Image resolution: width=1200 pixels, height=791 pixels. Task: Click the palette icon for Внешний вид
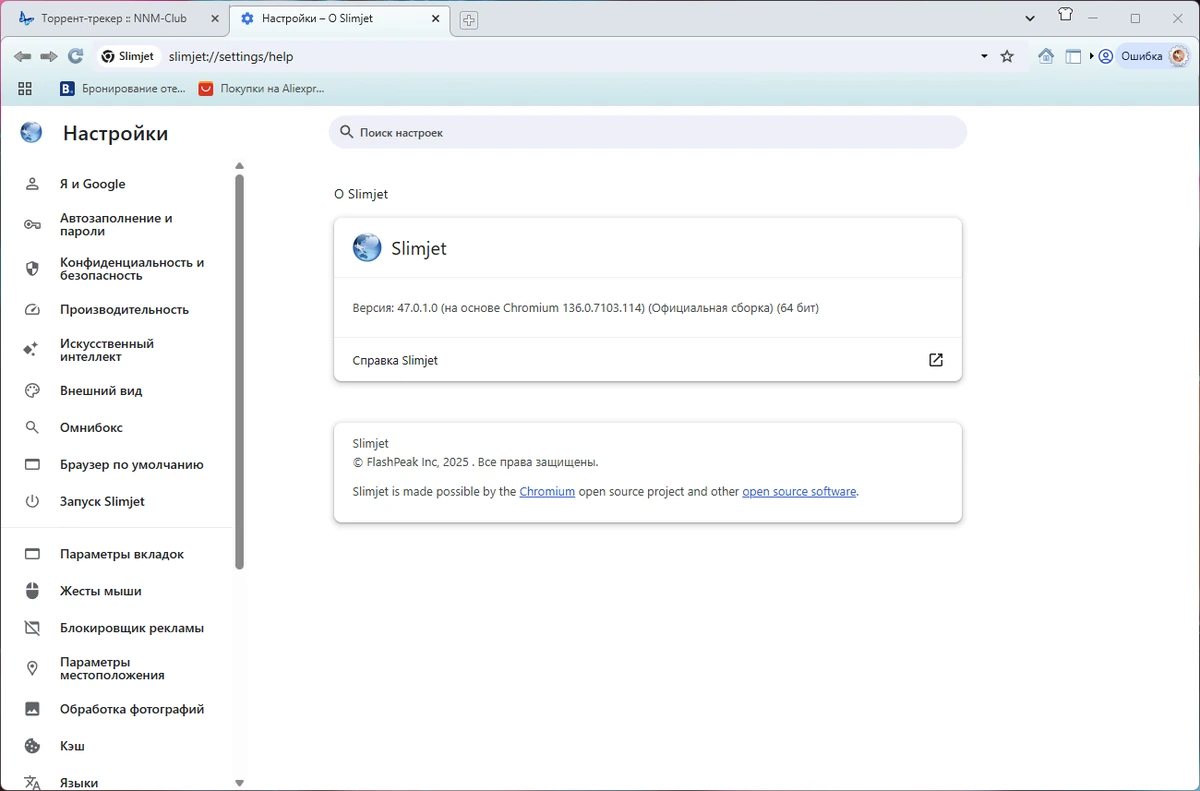point(32,391)
